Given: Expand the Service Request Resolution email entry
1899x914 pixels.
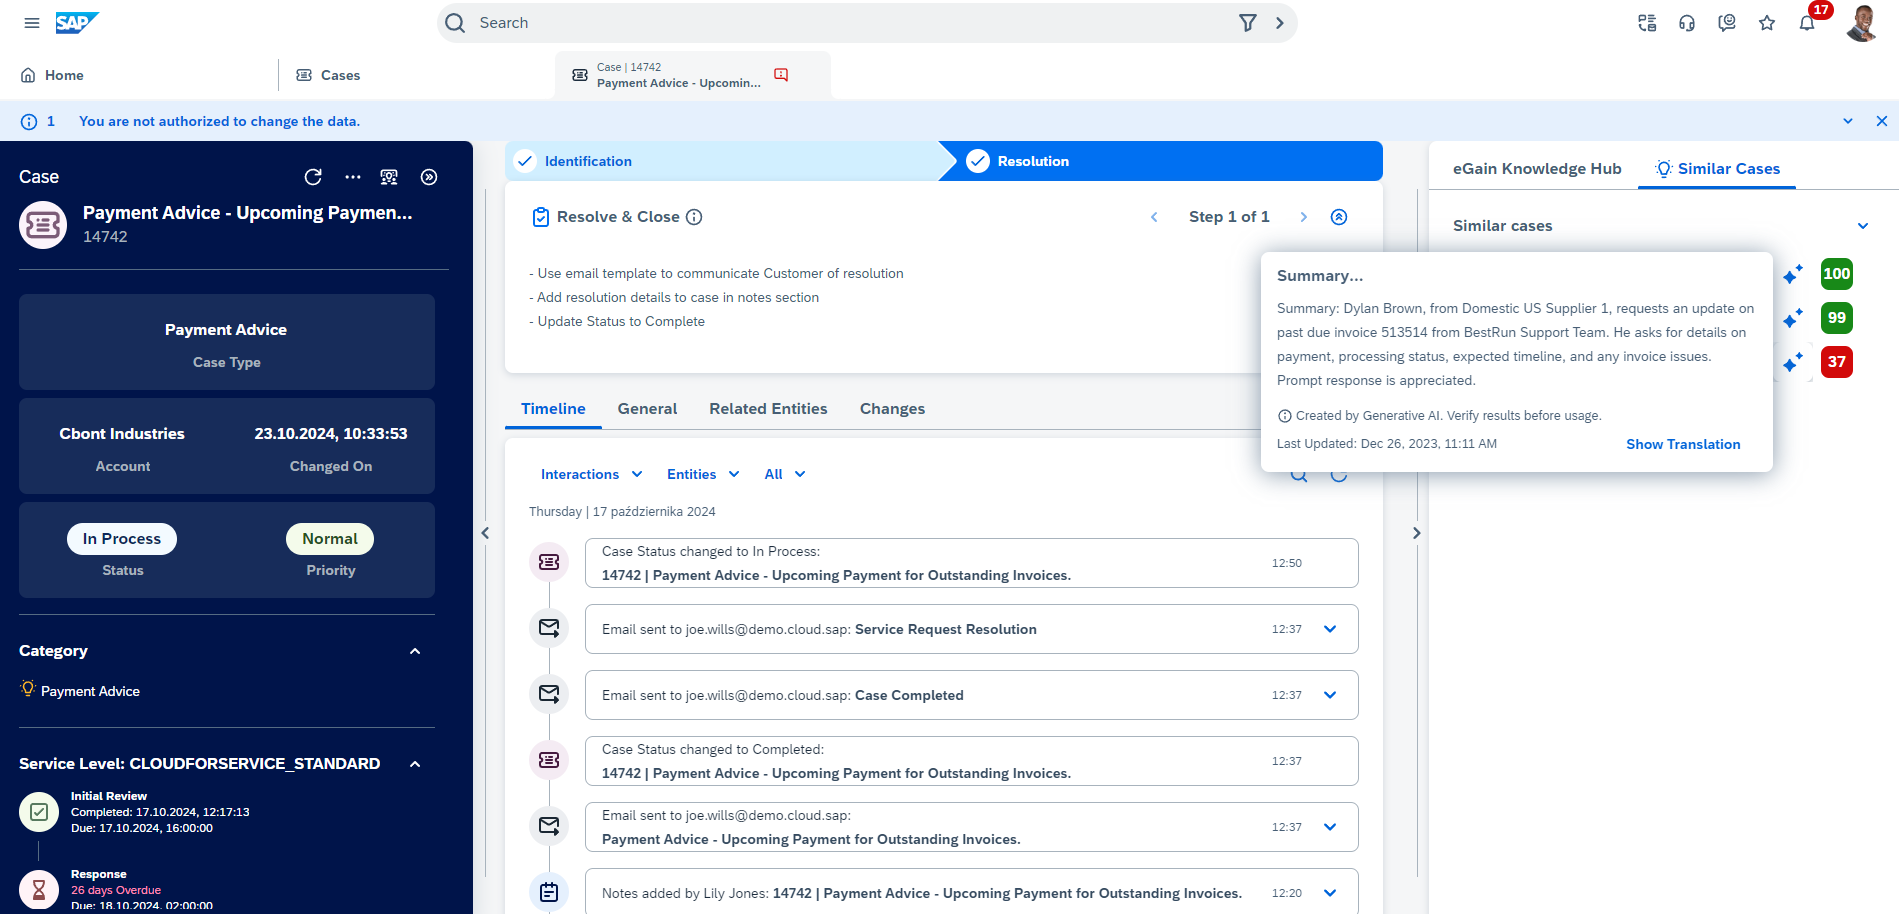Looking at the screenshot, I should (x=1330, y=629).
